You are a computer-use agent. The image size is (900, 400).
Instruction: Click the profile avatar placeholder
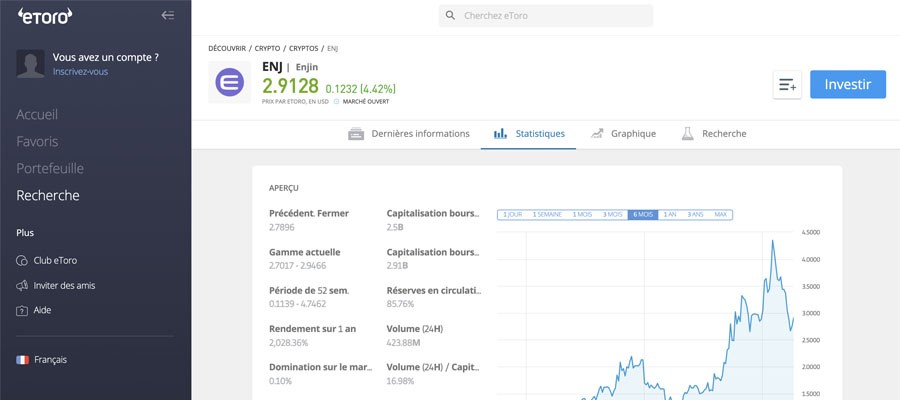click(30, 64)
